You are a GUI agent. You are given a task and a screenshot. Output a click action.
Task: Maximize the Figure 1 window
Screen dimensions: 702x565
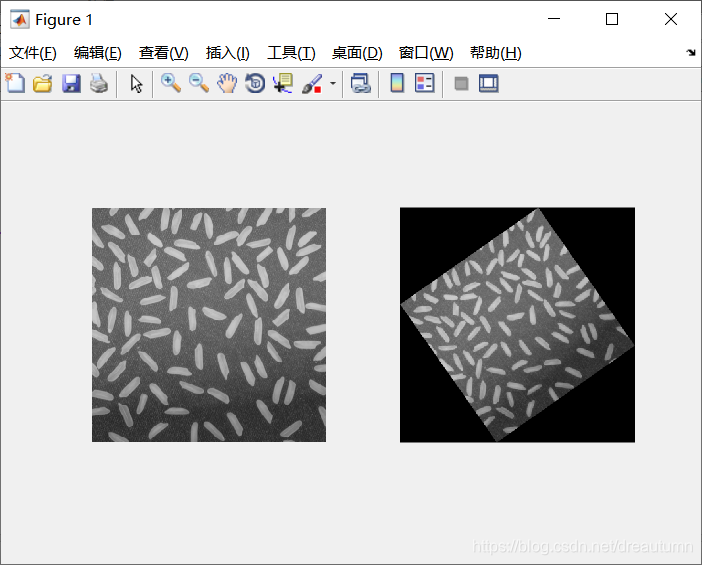point(612,19)
